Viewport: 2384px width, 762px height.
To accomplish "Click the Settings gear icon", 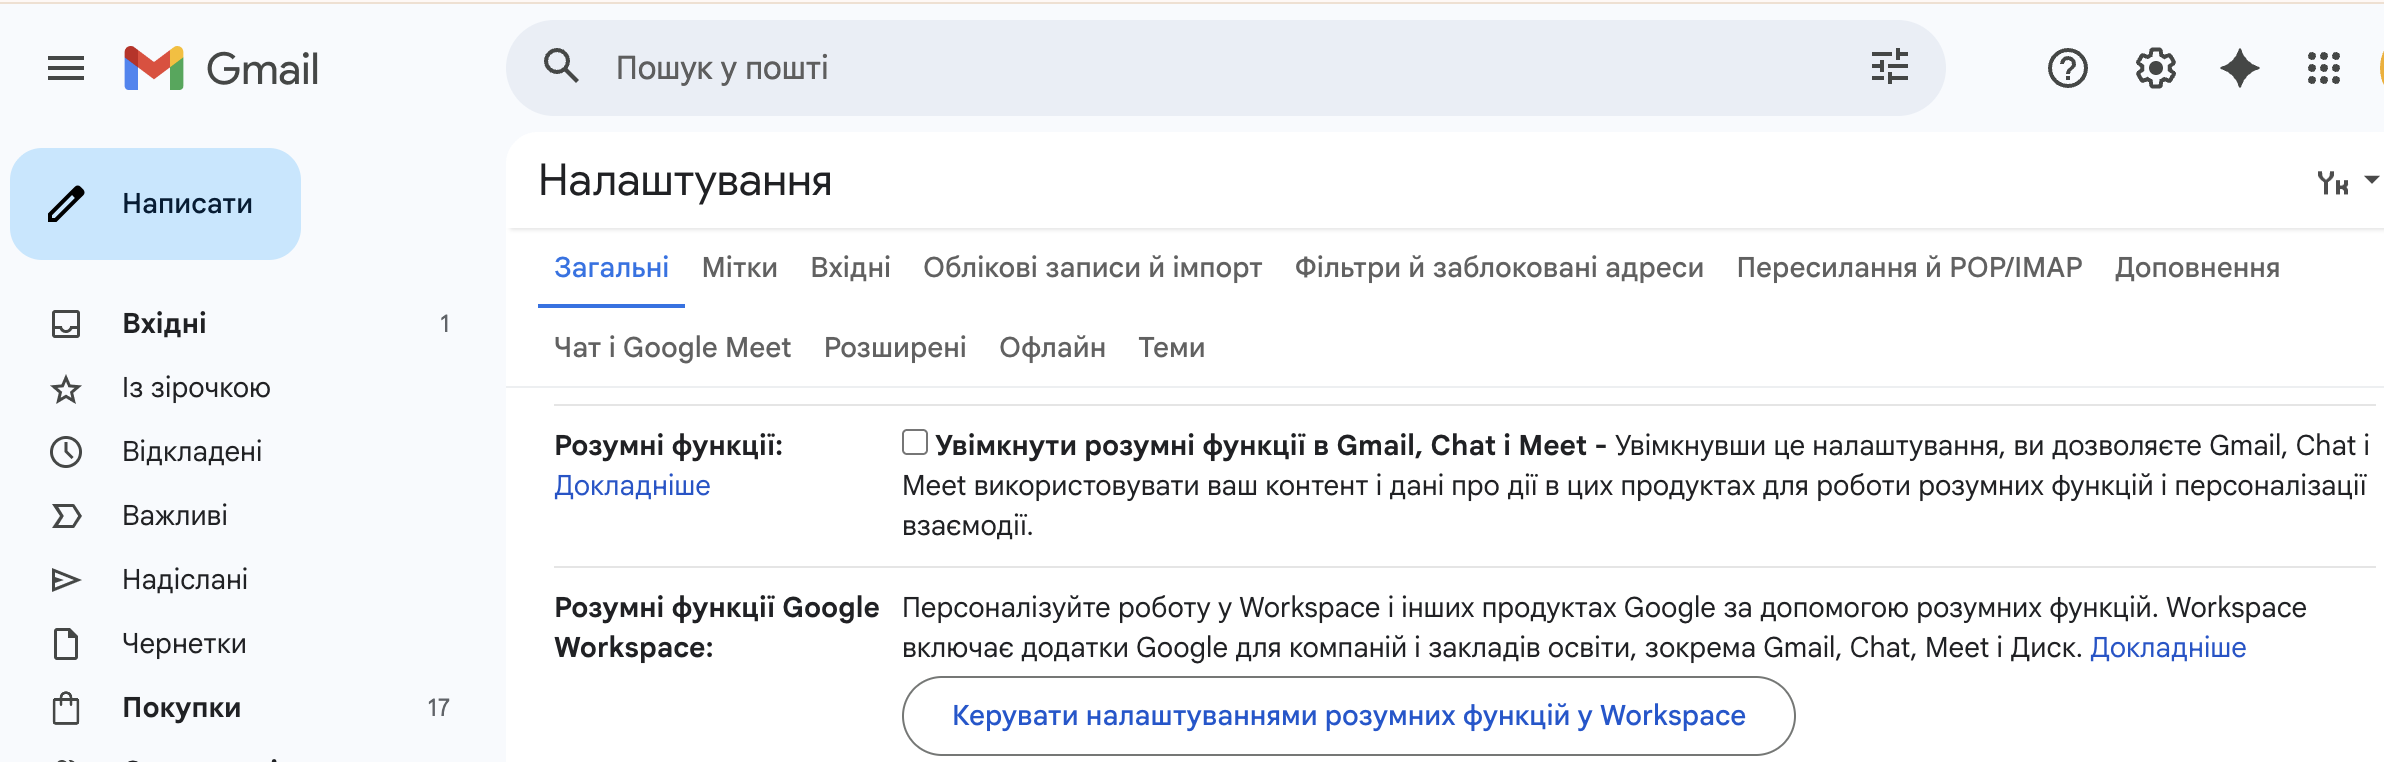I will coord(2155,68).
